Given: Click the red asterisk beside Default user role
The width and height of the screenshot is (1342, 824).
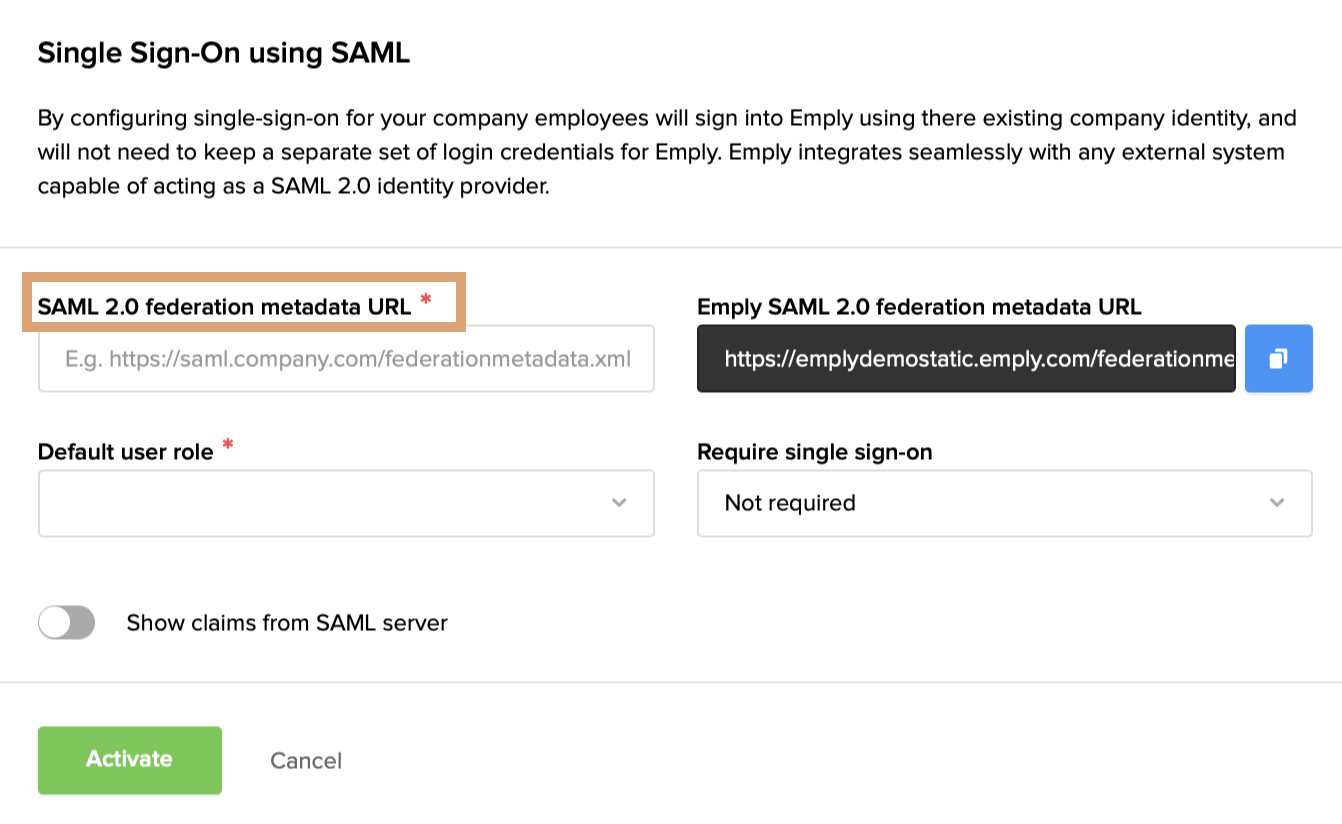Looking at the screenshot, I should click(228, 446).
